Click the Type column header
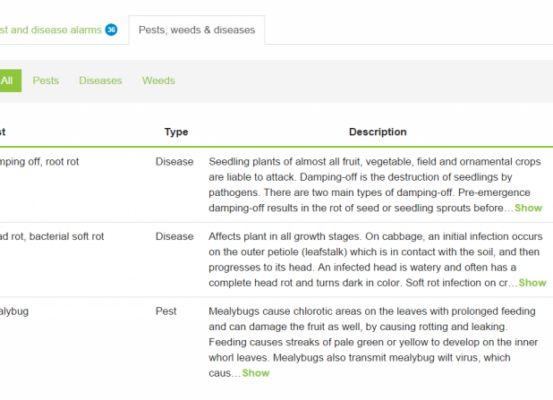Image resolution: width=553 pixels, height=400 pixels. pyautogui.click(x=176, y=132)
